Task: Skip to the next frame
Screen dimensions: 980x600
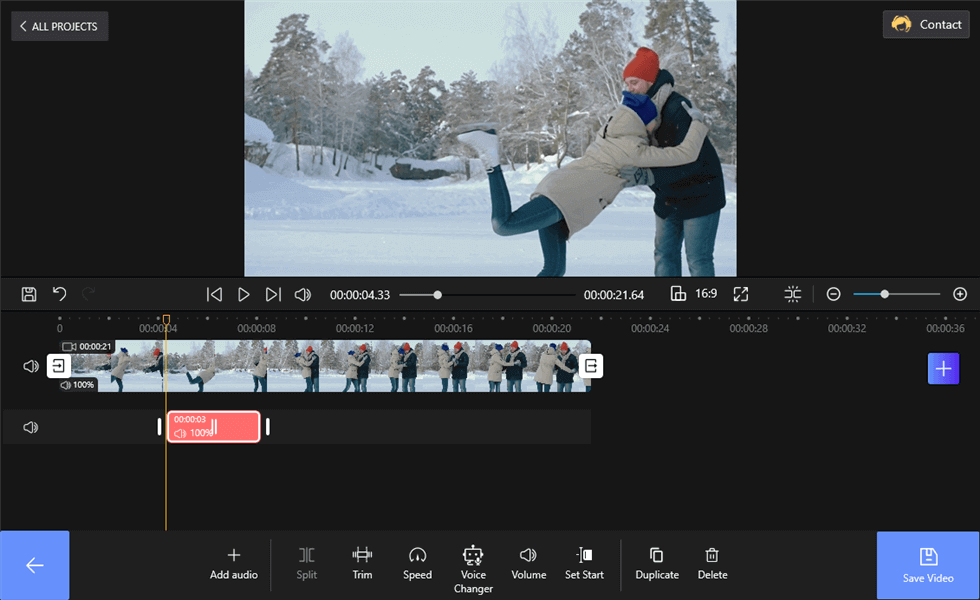Action: click(273, 294)
